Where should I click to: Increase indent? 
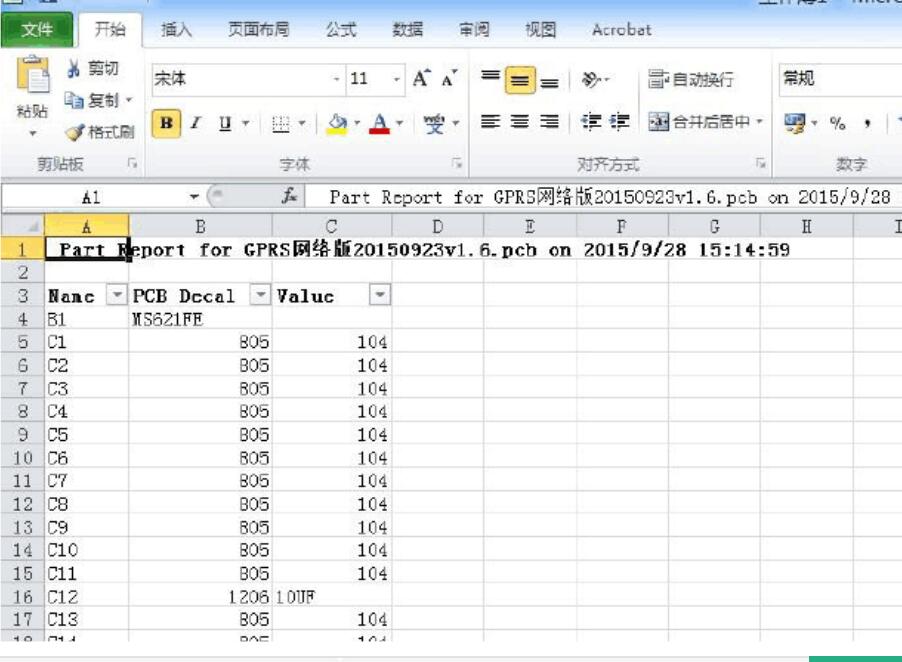[620, 122]
